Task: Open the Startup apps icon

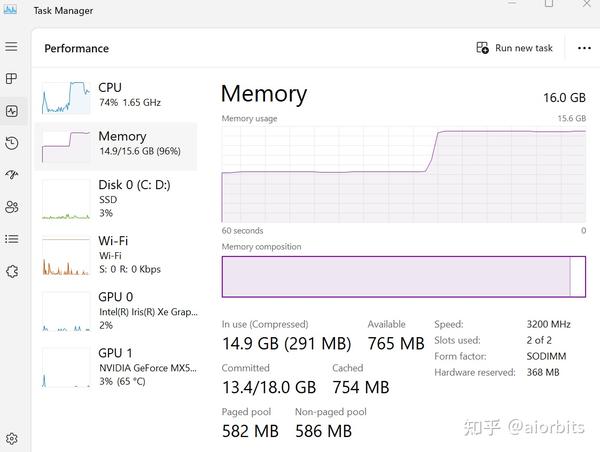Action: tap(12, 175)
